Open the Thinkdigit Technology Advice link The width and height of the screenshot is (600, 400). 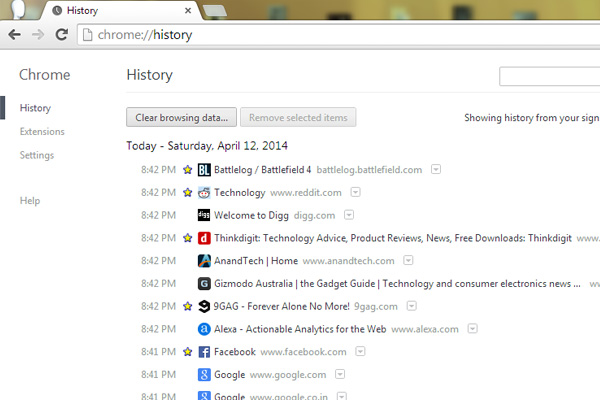tap(393, 238)
